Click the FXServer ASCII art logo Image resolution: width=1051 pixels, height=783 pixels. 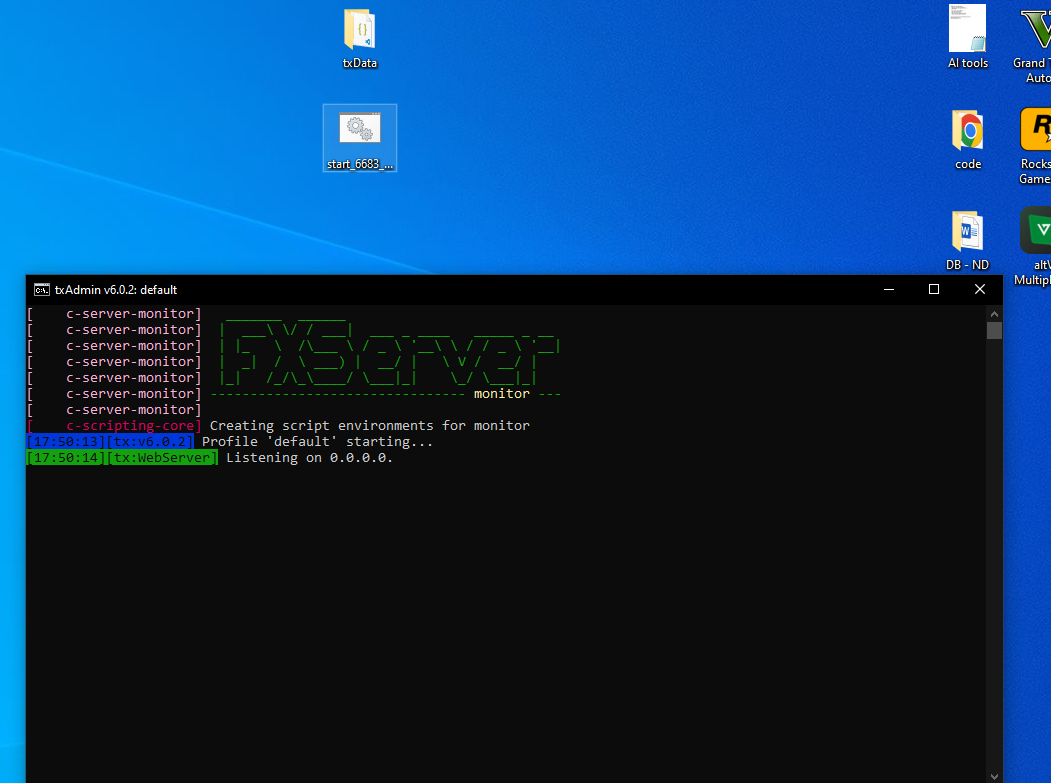click(x=390, y=346)
